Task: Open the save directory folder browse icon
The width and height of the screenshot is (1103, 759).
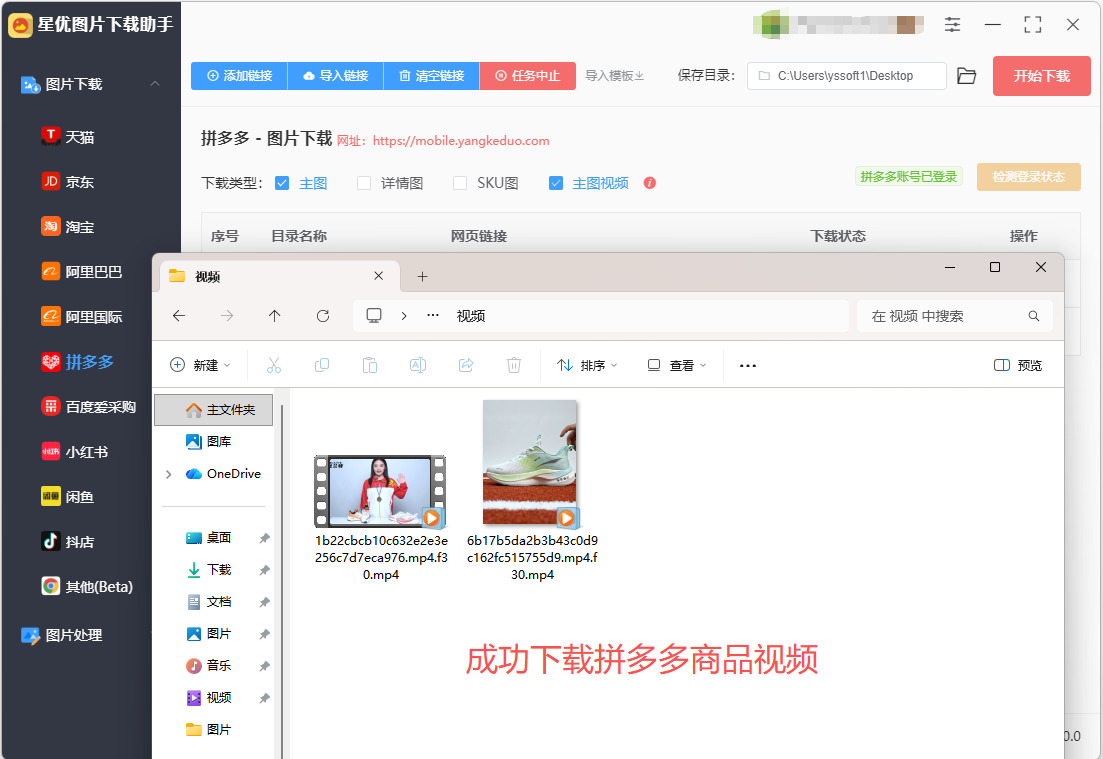Action: point(967,76)
